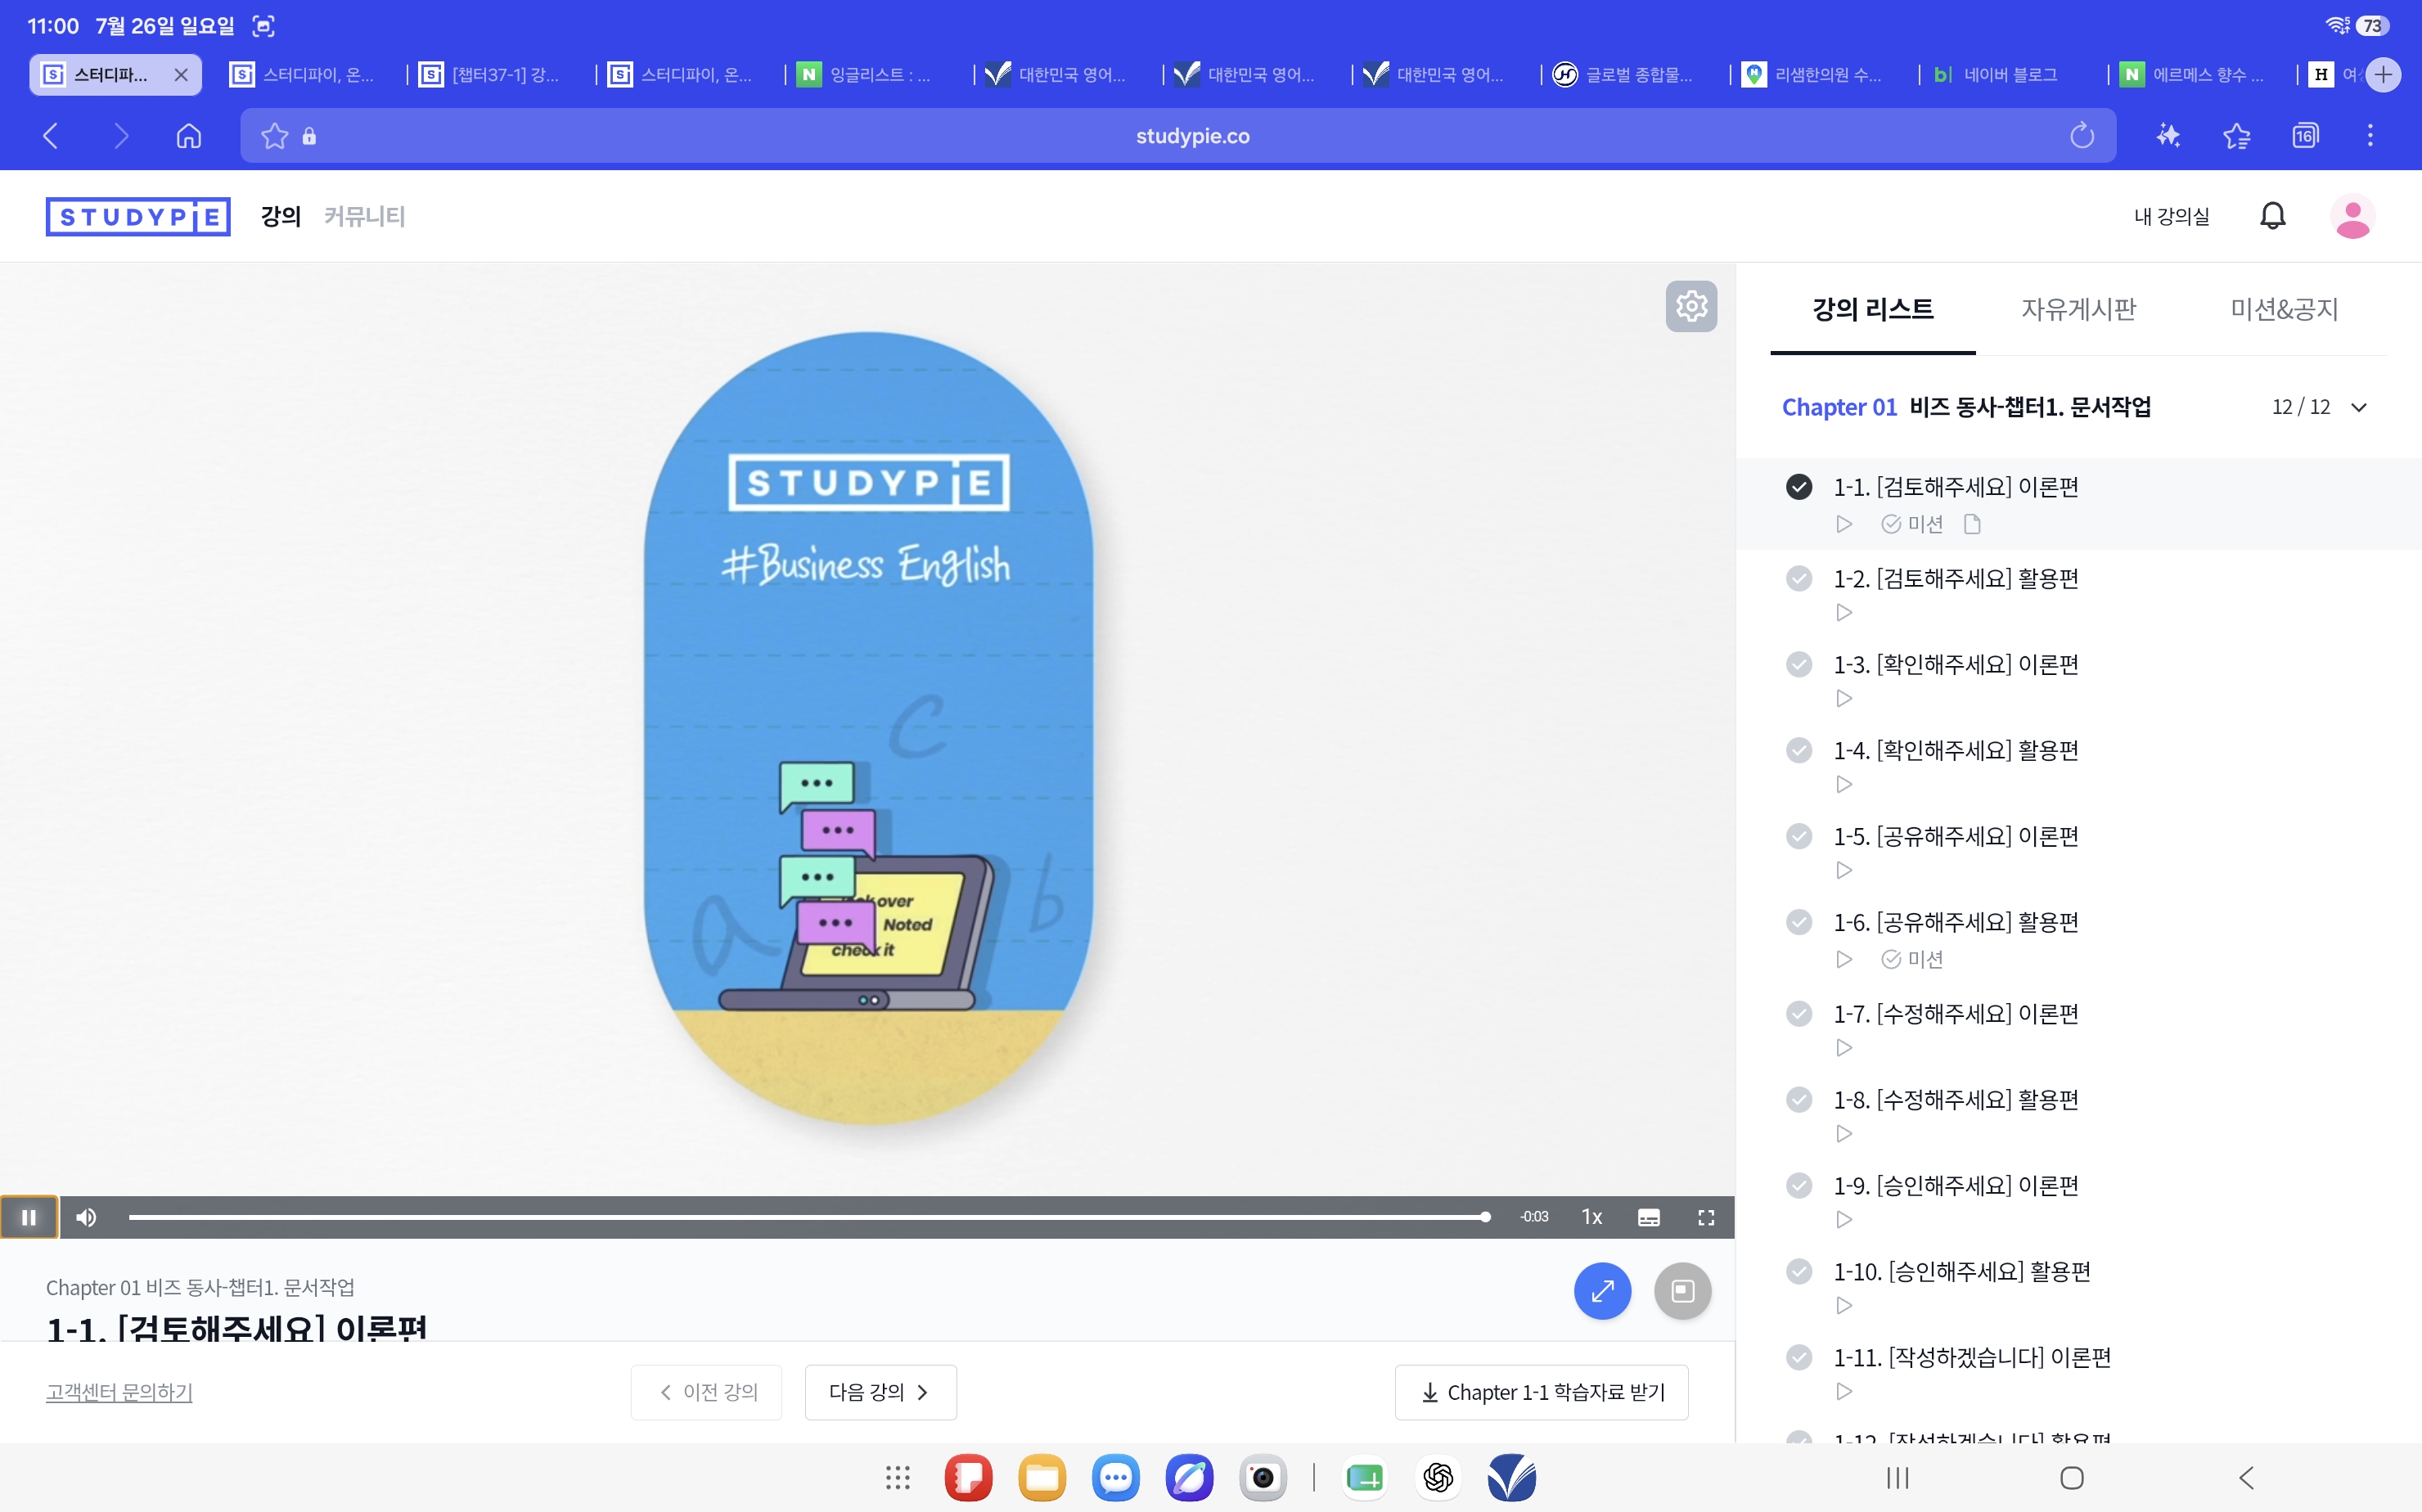Open playback speed 1x selector
The image size is (2422, 1512).
1592,1217
